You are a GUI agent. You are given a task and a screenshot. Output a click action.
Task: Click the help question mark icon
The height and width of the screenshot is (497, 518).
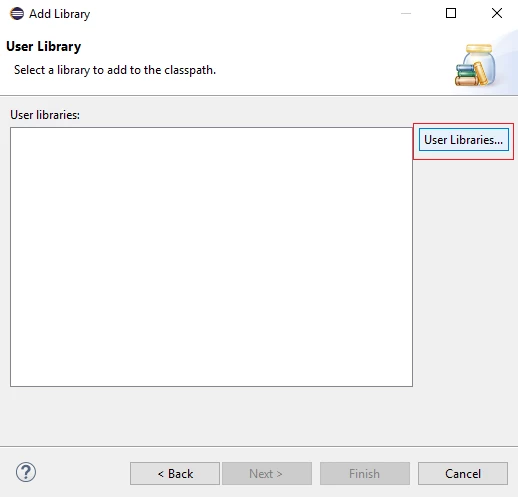[x=26, y=472]
